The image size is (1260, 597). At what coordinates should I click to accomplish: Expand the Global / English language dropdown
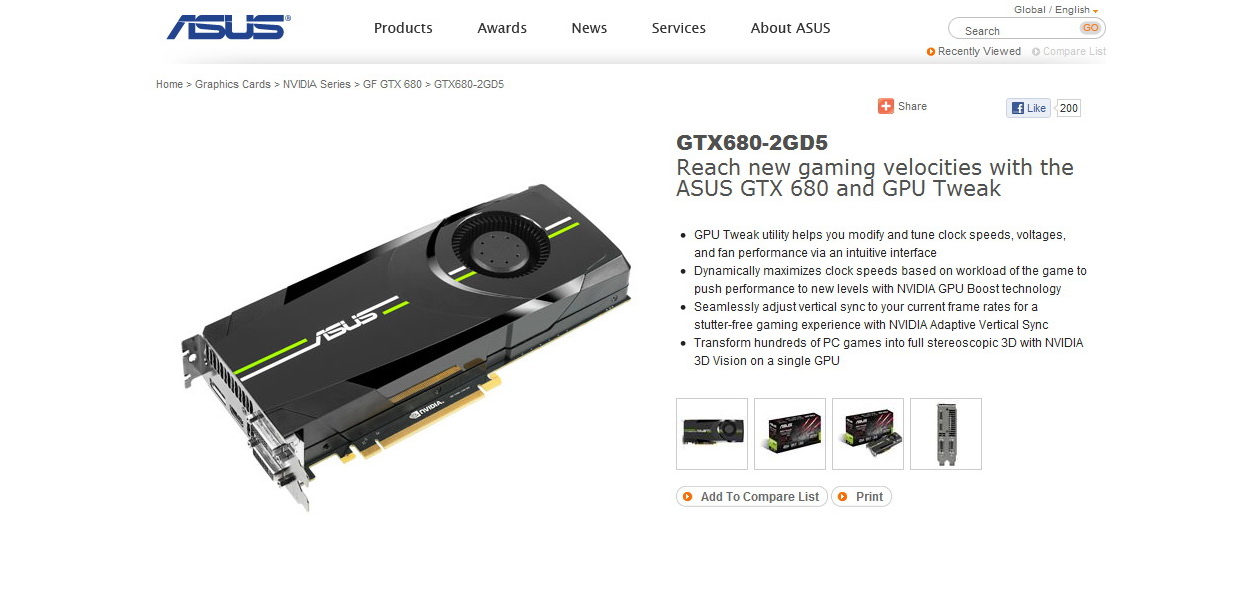[x=1095, y=11]
